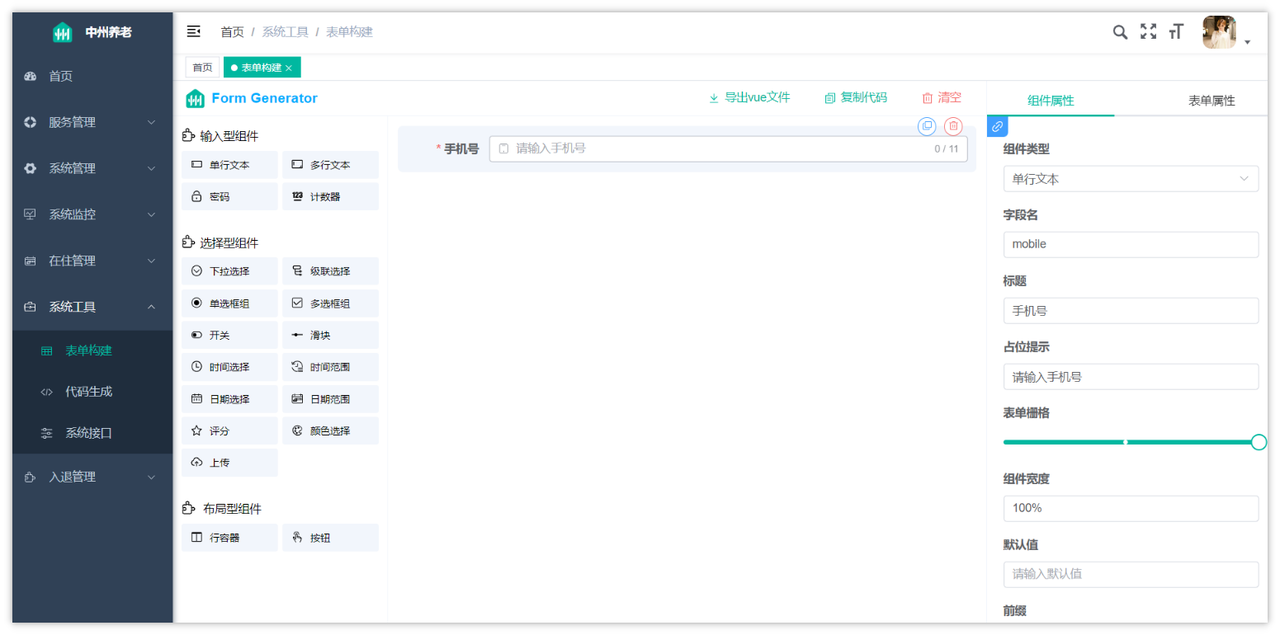
Task: Add a 颜色选择 color picker component
Action: pos(330,431)
